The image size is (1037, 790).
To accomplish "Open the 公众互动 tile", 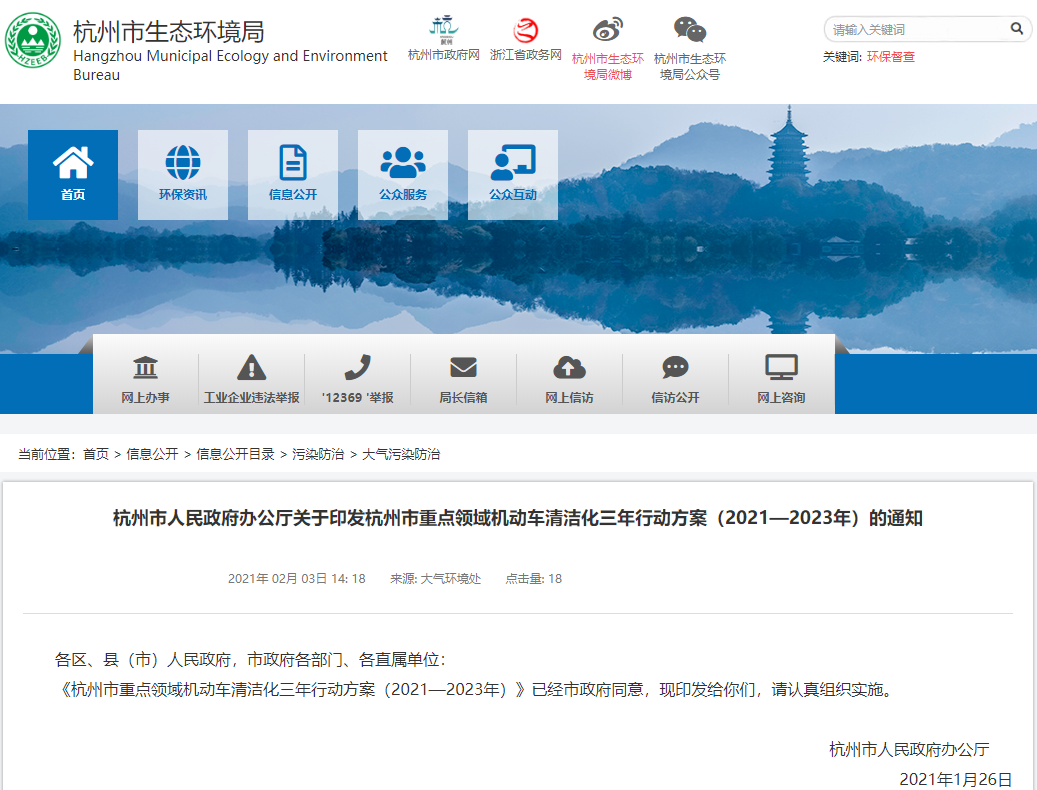I will pyautogui.click(x=513, y=174).
